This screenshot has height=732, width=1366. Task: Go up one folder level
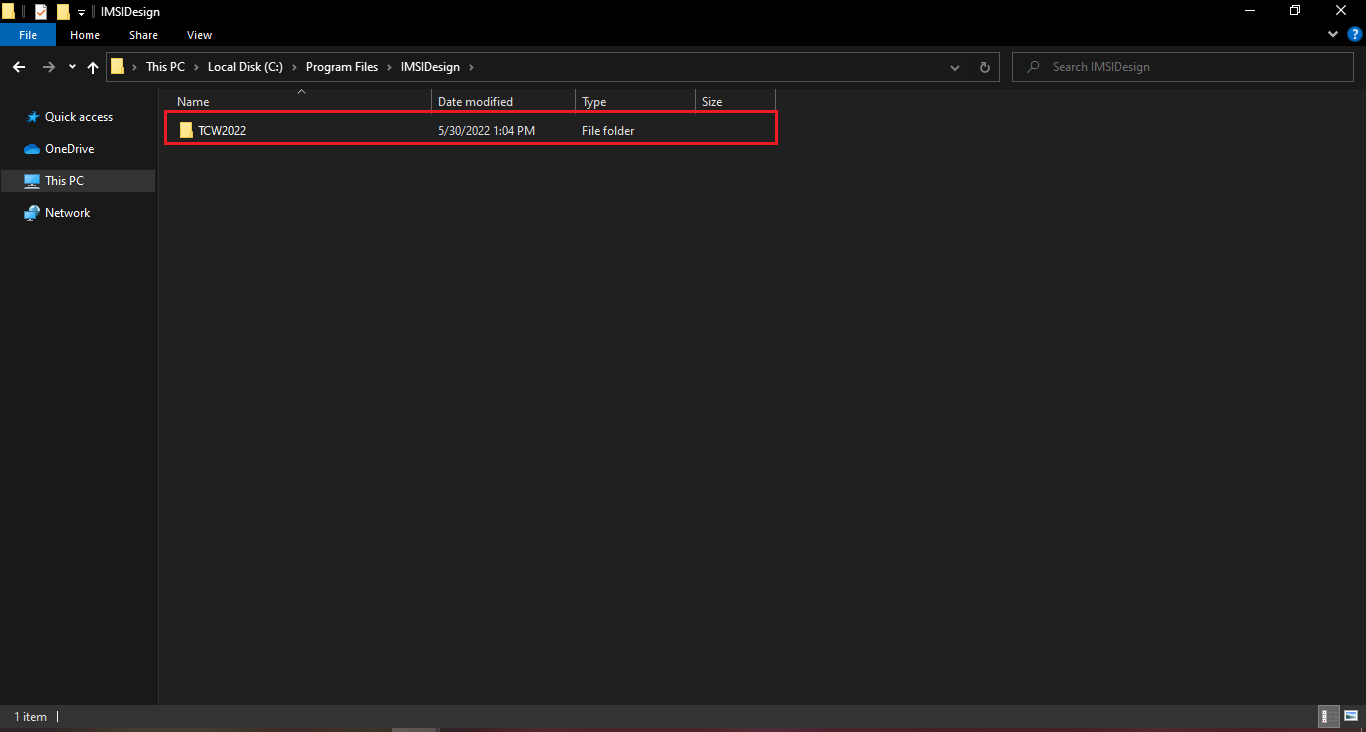pos(93,67)
